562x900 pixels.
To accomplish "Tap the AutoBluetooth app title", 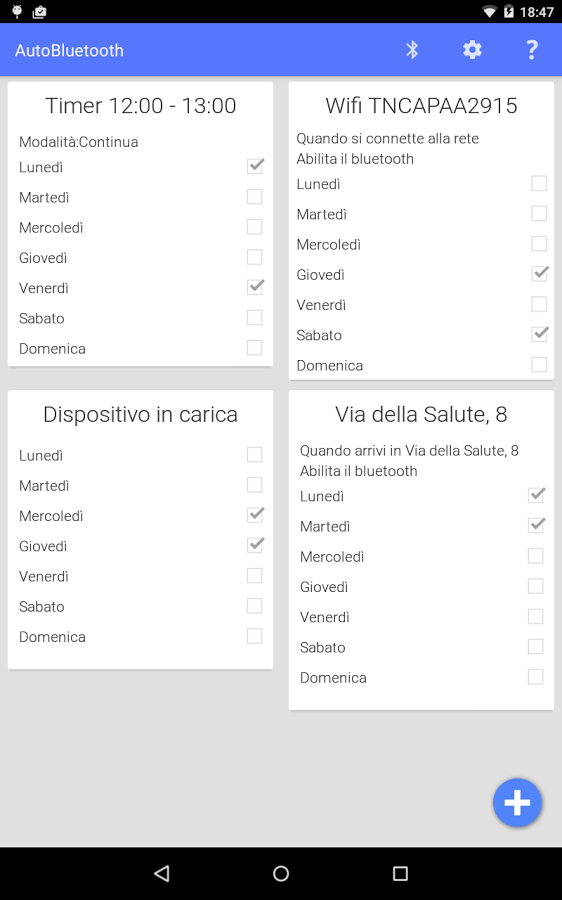I will point(69,51).
